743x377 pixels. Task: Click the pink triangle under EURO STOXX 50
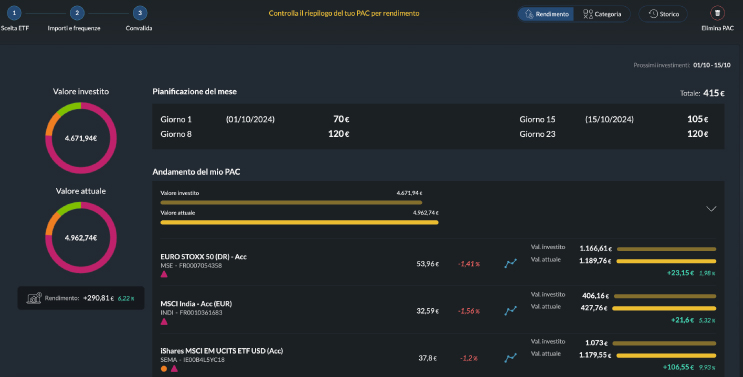(164, 274)
